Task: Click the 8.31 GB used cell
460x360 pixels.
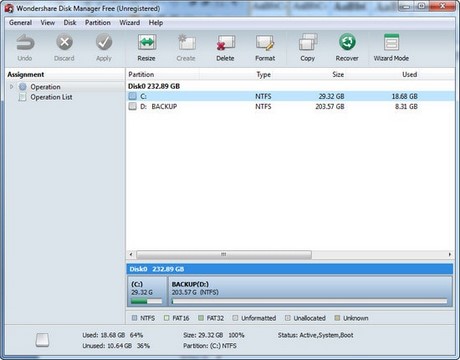Action: coord(406,107)
